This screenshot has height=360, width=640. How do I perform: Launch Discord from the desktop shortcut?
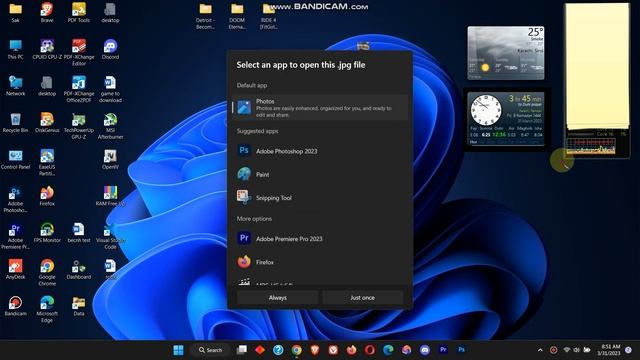[110, 49]
